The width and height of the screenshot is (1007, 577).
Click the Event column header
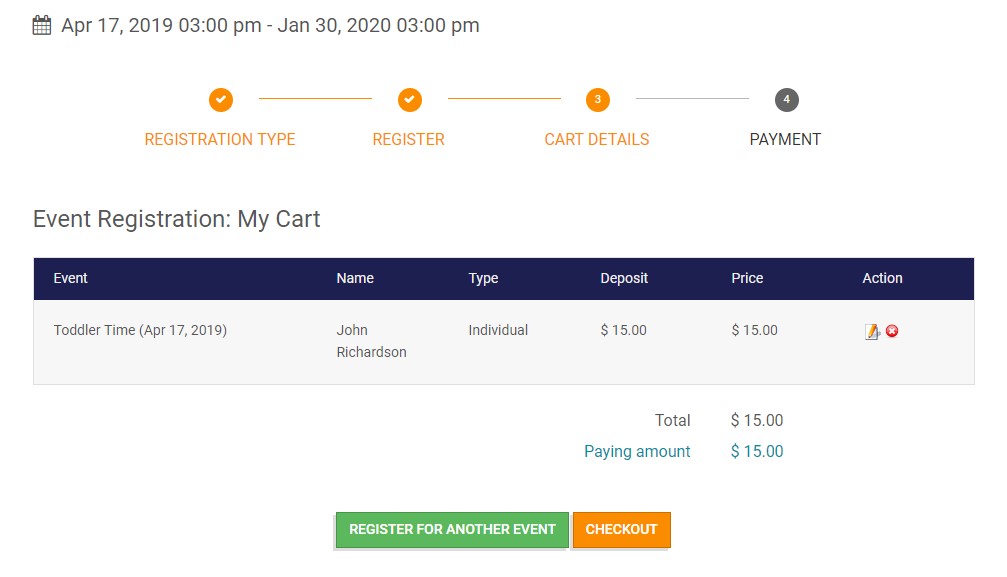pyautogui.click(x=70, y=278)
